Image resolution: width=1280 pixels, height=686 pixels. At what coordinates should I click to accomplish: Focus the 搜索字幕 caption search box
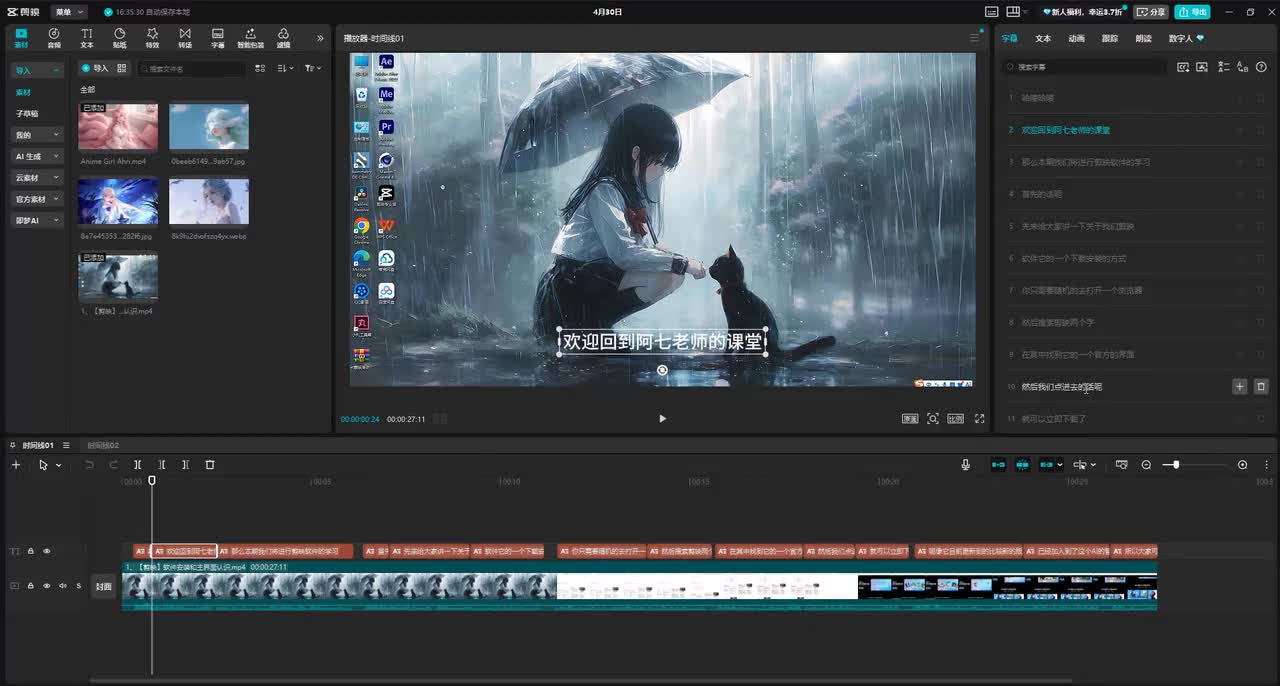click(x=1086, y=67)
